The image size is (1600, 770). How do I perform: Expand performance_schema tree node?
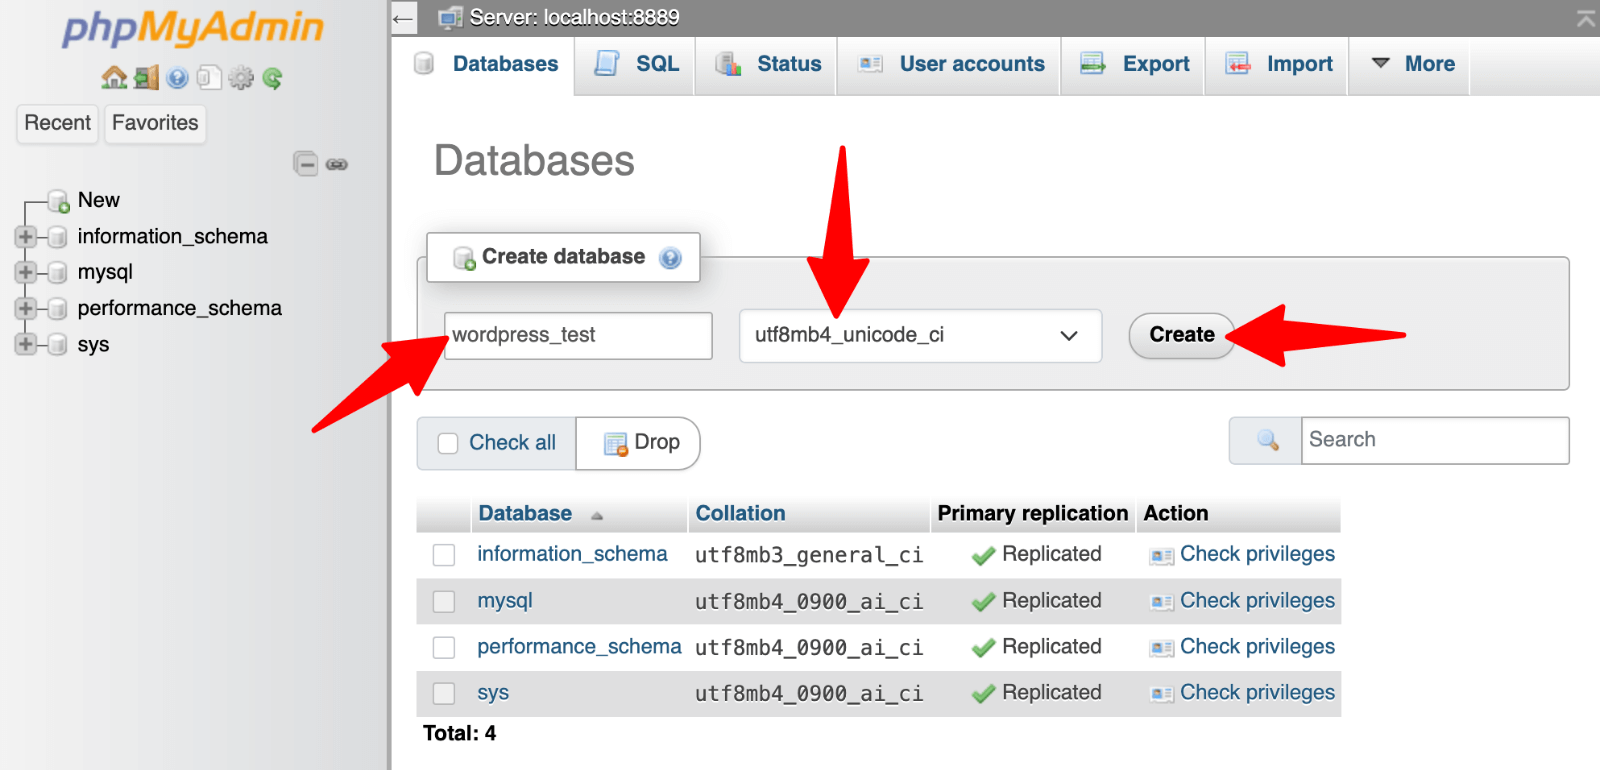26,308
